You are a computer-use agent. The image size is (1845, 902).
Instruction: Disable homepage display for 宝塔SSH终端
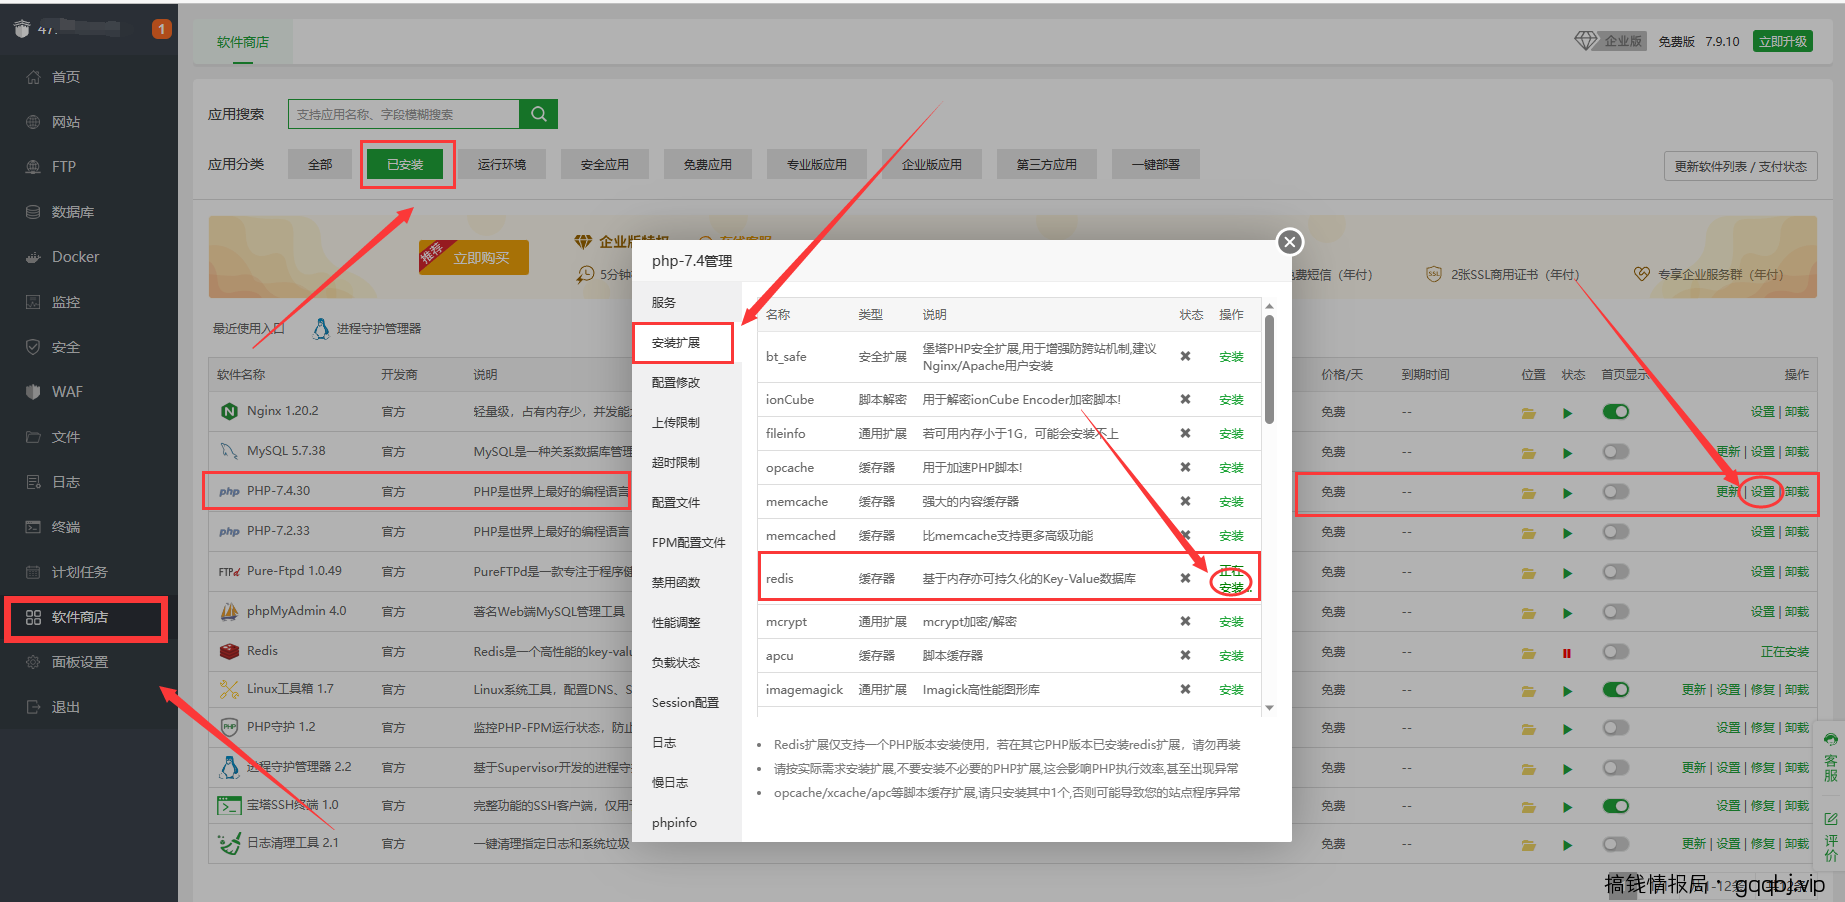click(x=1617, y=805)
